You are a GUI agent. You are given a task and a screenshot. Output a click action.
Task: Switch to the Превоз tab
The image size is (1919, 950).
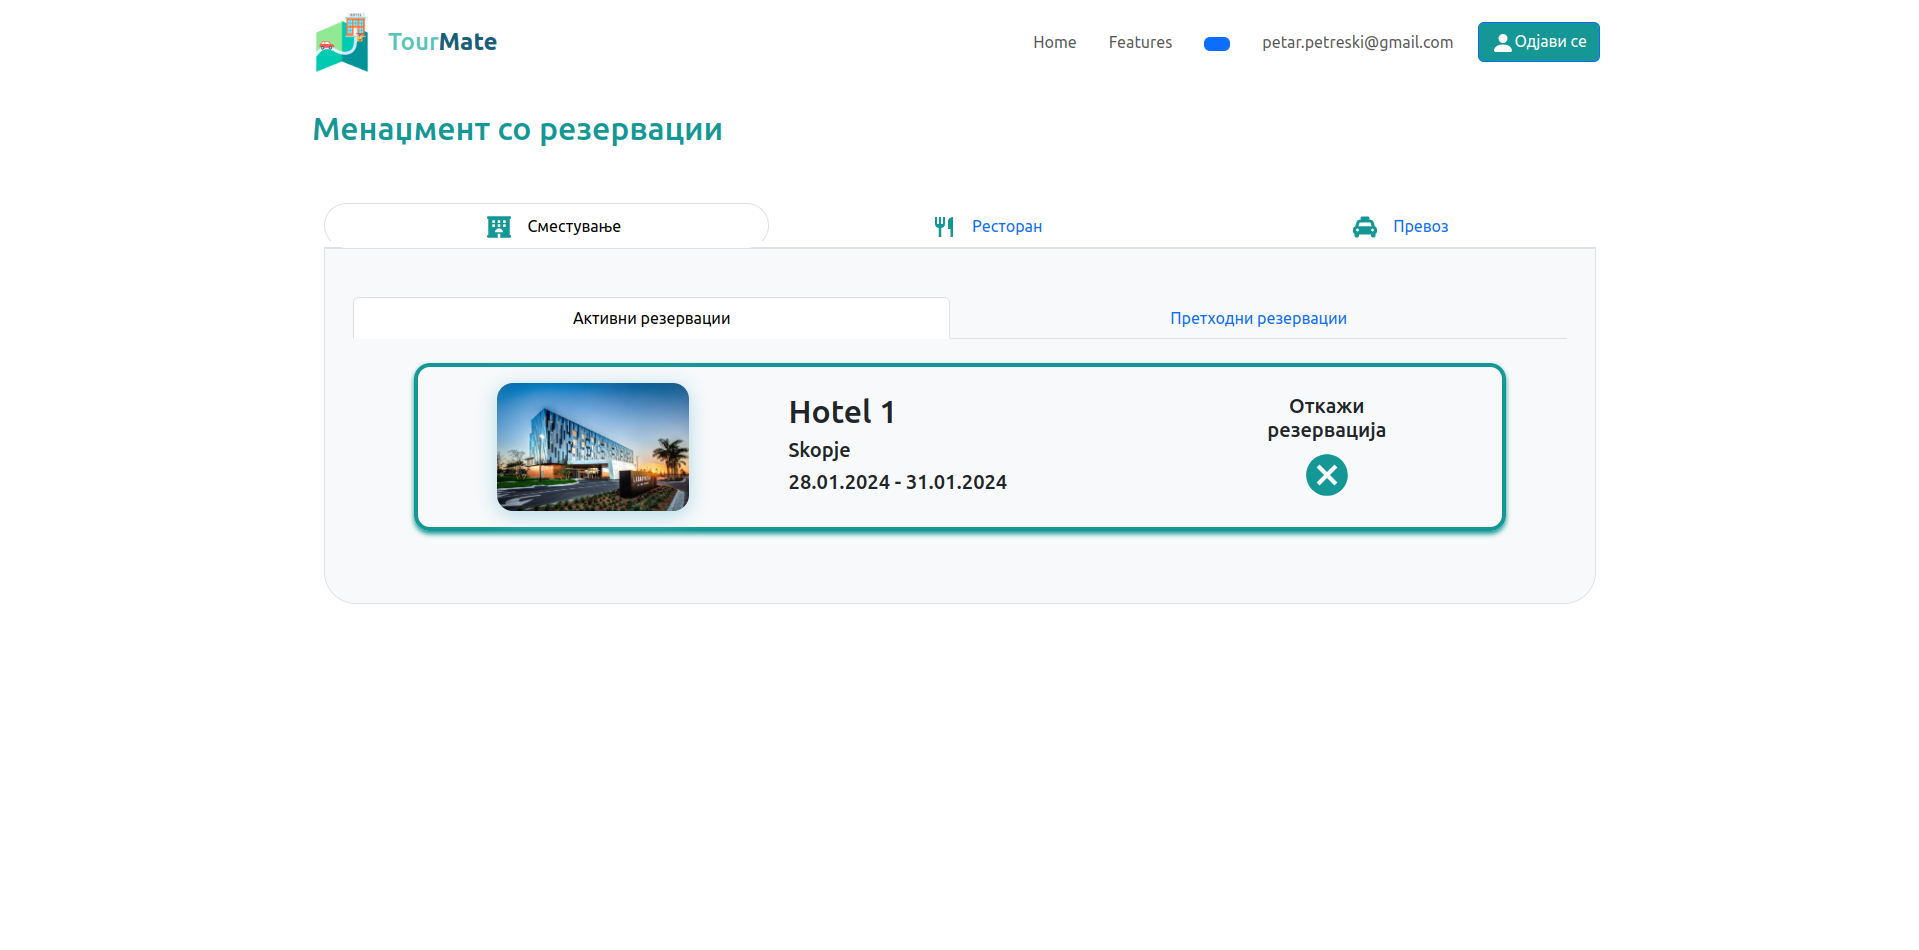(1420, 227)
